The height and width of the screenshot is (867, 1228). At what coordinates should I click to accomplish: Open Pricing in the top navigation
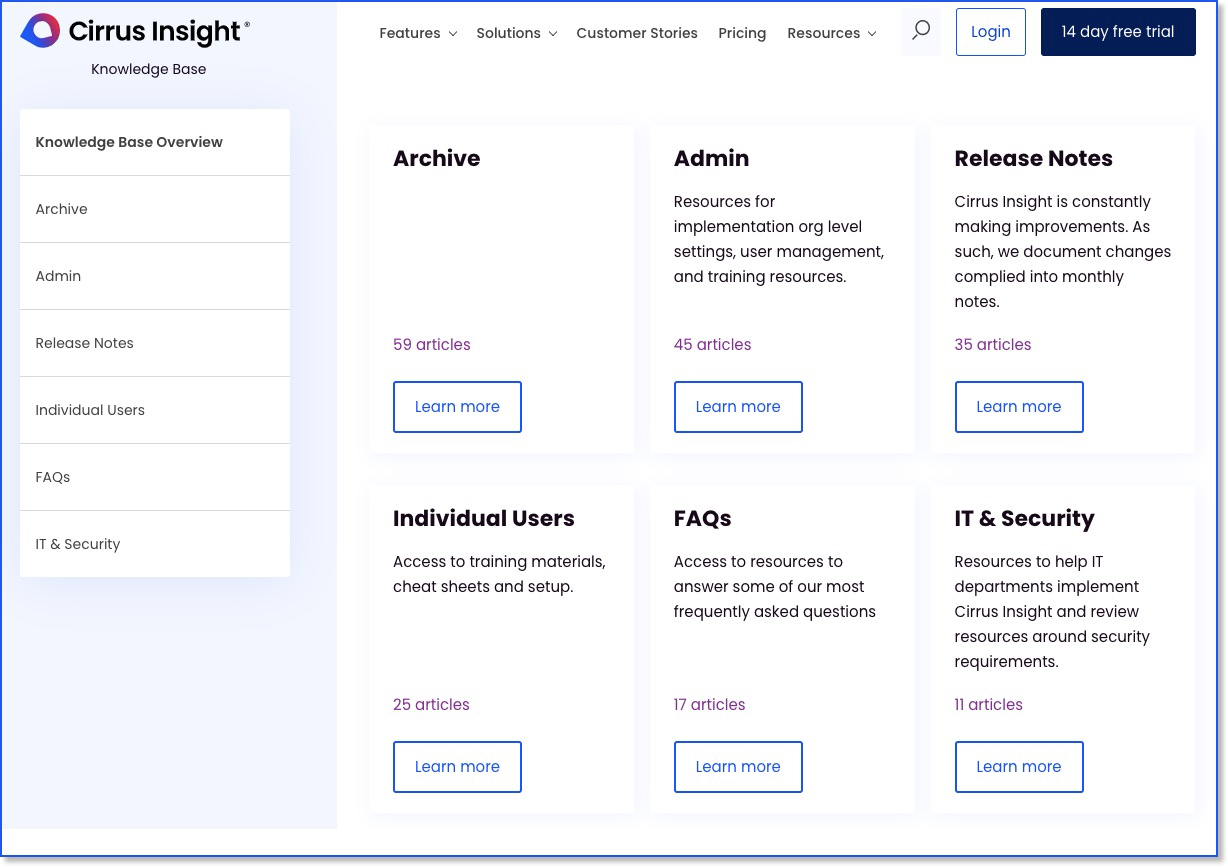(742, 33)
